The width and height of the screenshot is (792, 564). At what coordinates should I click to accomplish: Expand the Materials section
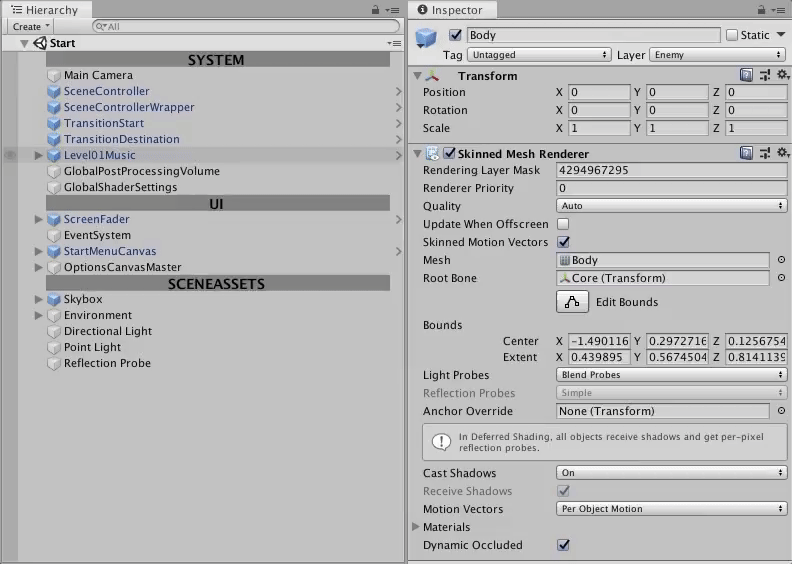(x=416, y=527)
